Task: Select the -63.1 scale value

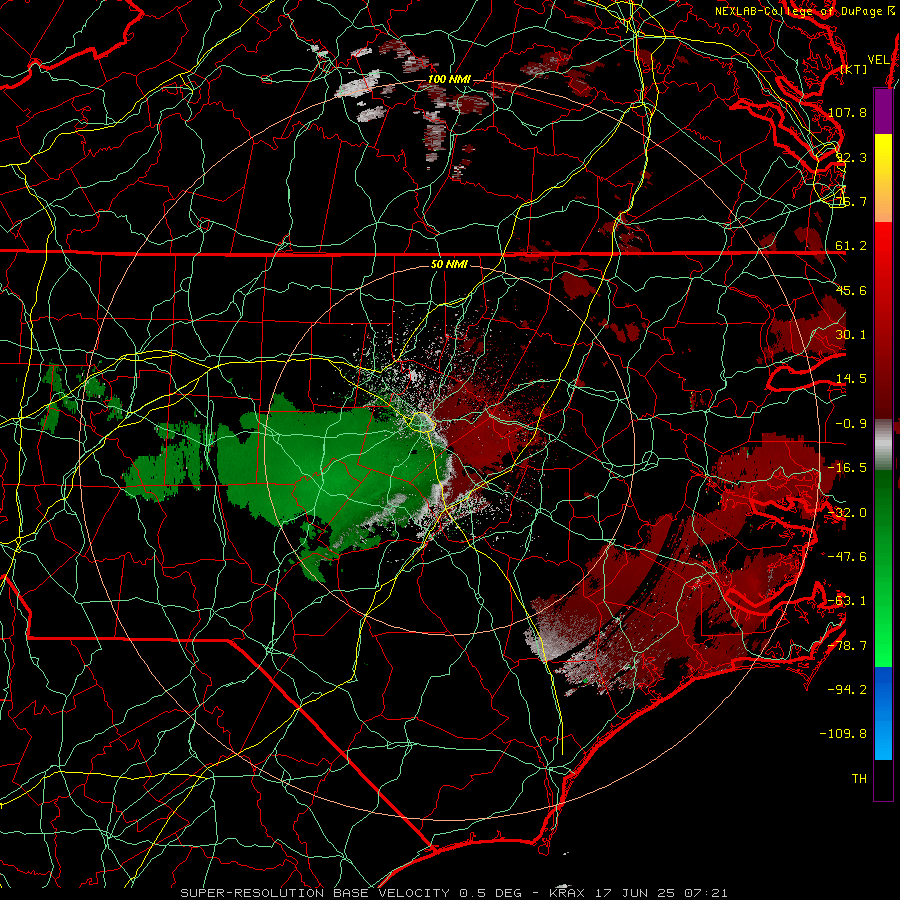Action: coord(847,601)
